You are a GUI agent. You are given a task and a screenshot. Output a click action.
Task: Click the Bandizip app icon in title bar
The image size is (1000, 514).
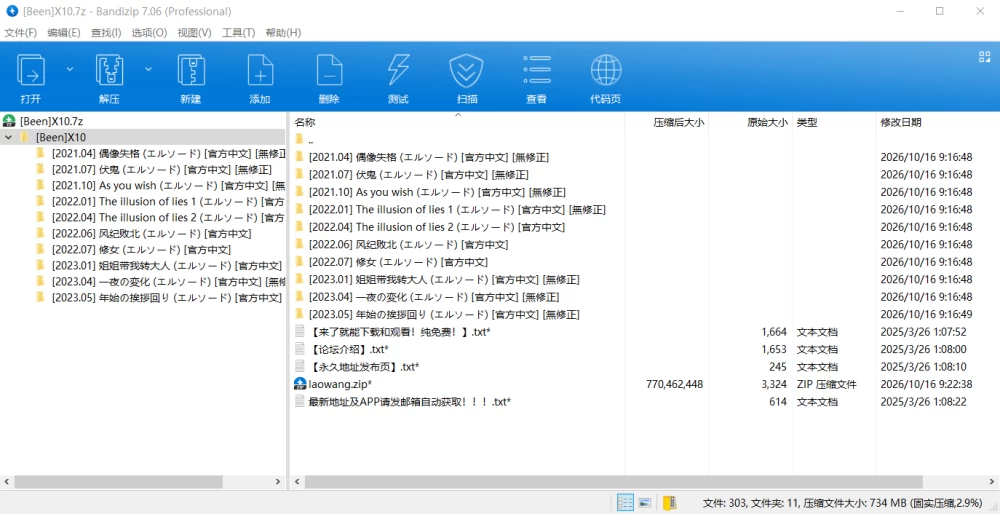click(11, 11)
